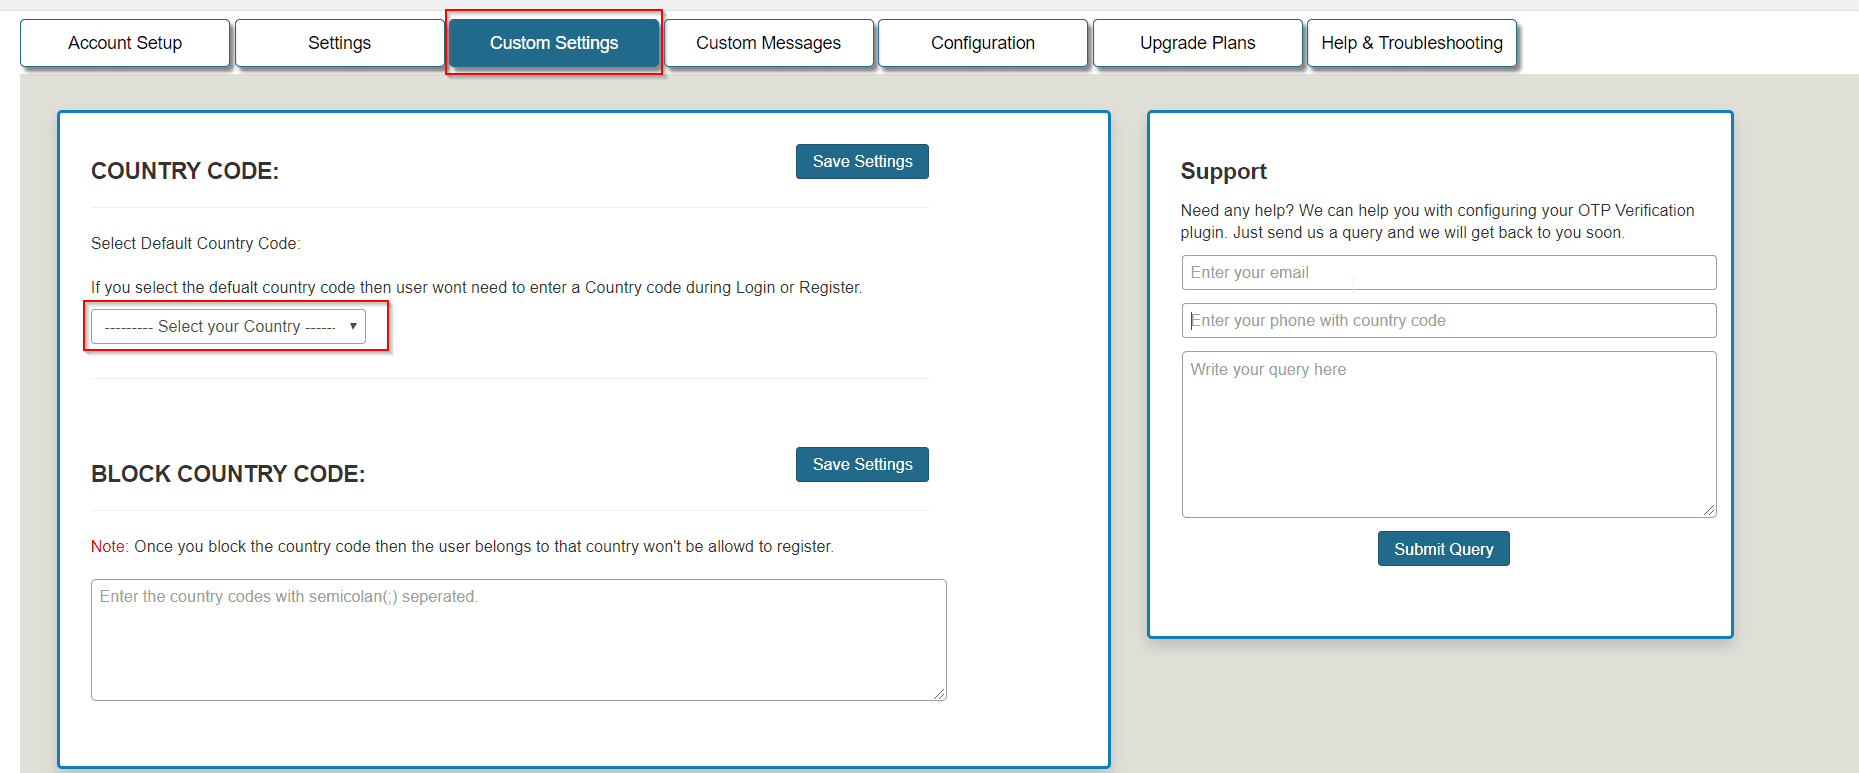The height and width of the screenshot is (773, 1859).
Task: View the Upgrade Plans tab
Action: (x=1197, y=43)
